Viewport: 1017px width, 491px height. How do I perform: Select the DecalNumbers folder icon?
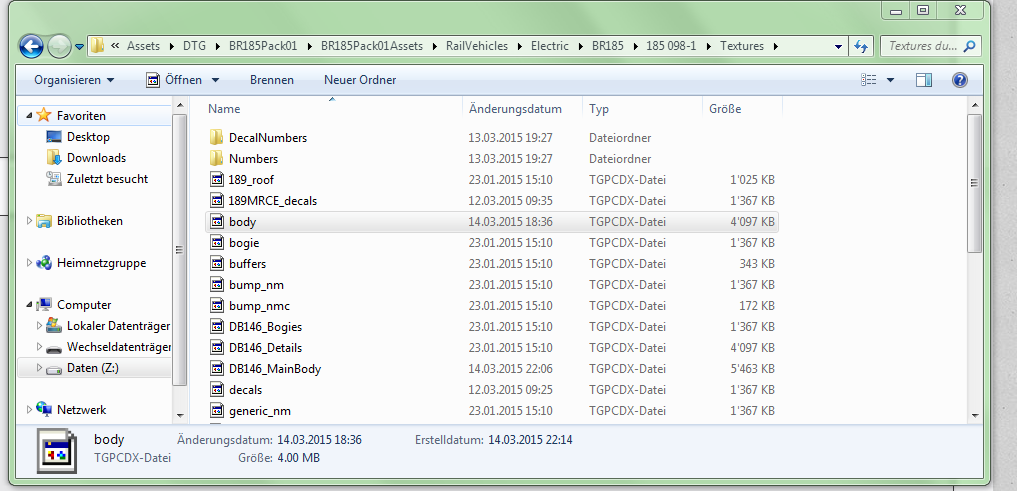(217, 138)
